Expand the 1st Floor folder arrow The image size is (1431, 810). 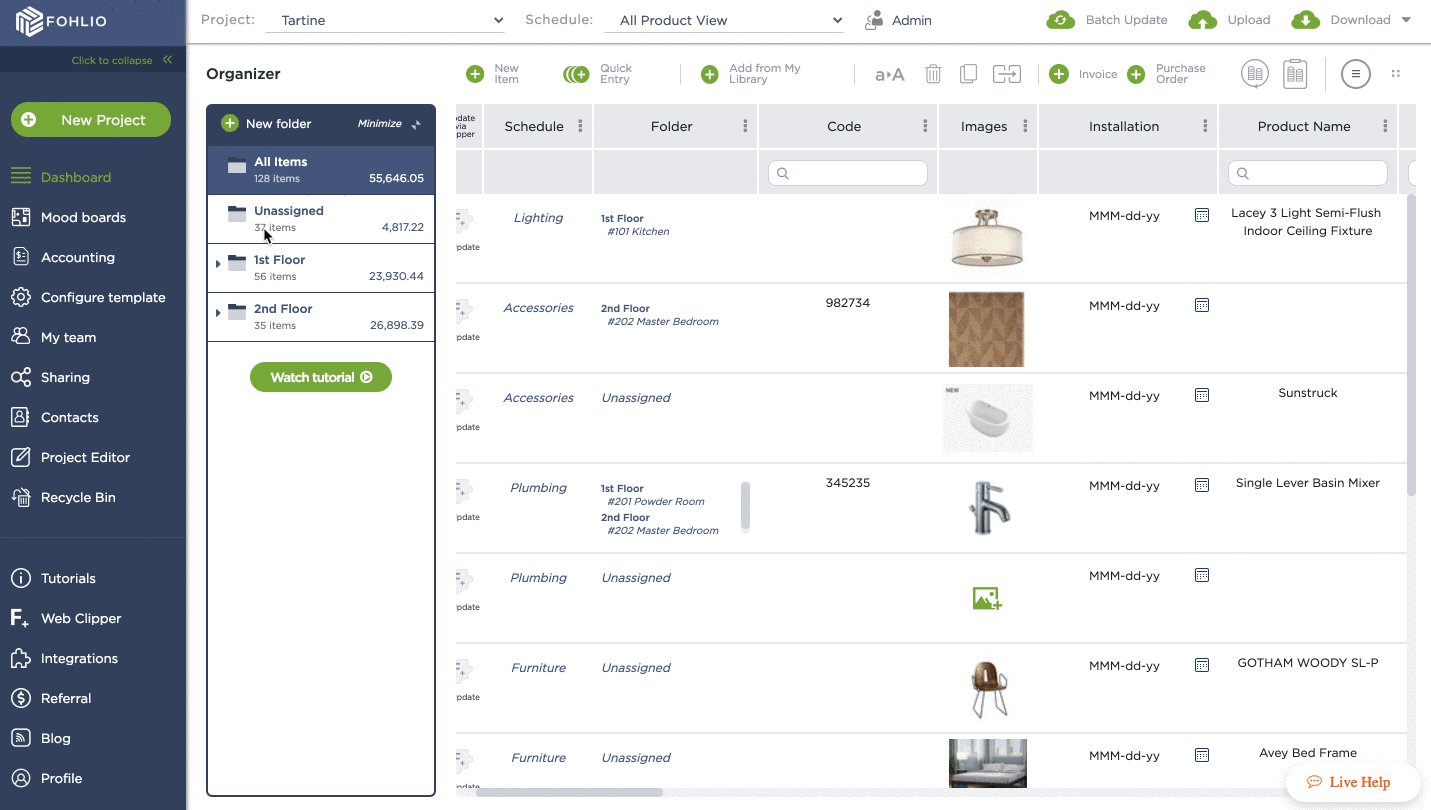tap(218, 264)
